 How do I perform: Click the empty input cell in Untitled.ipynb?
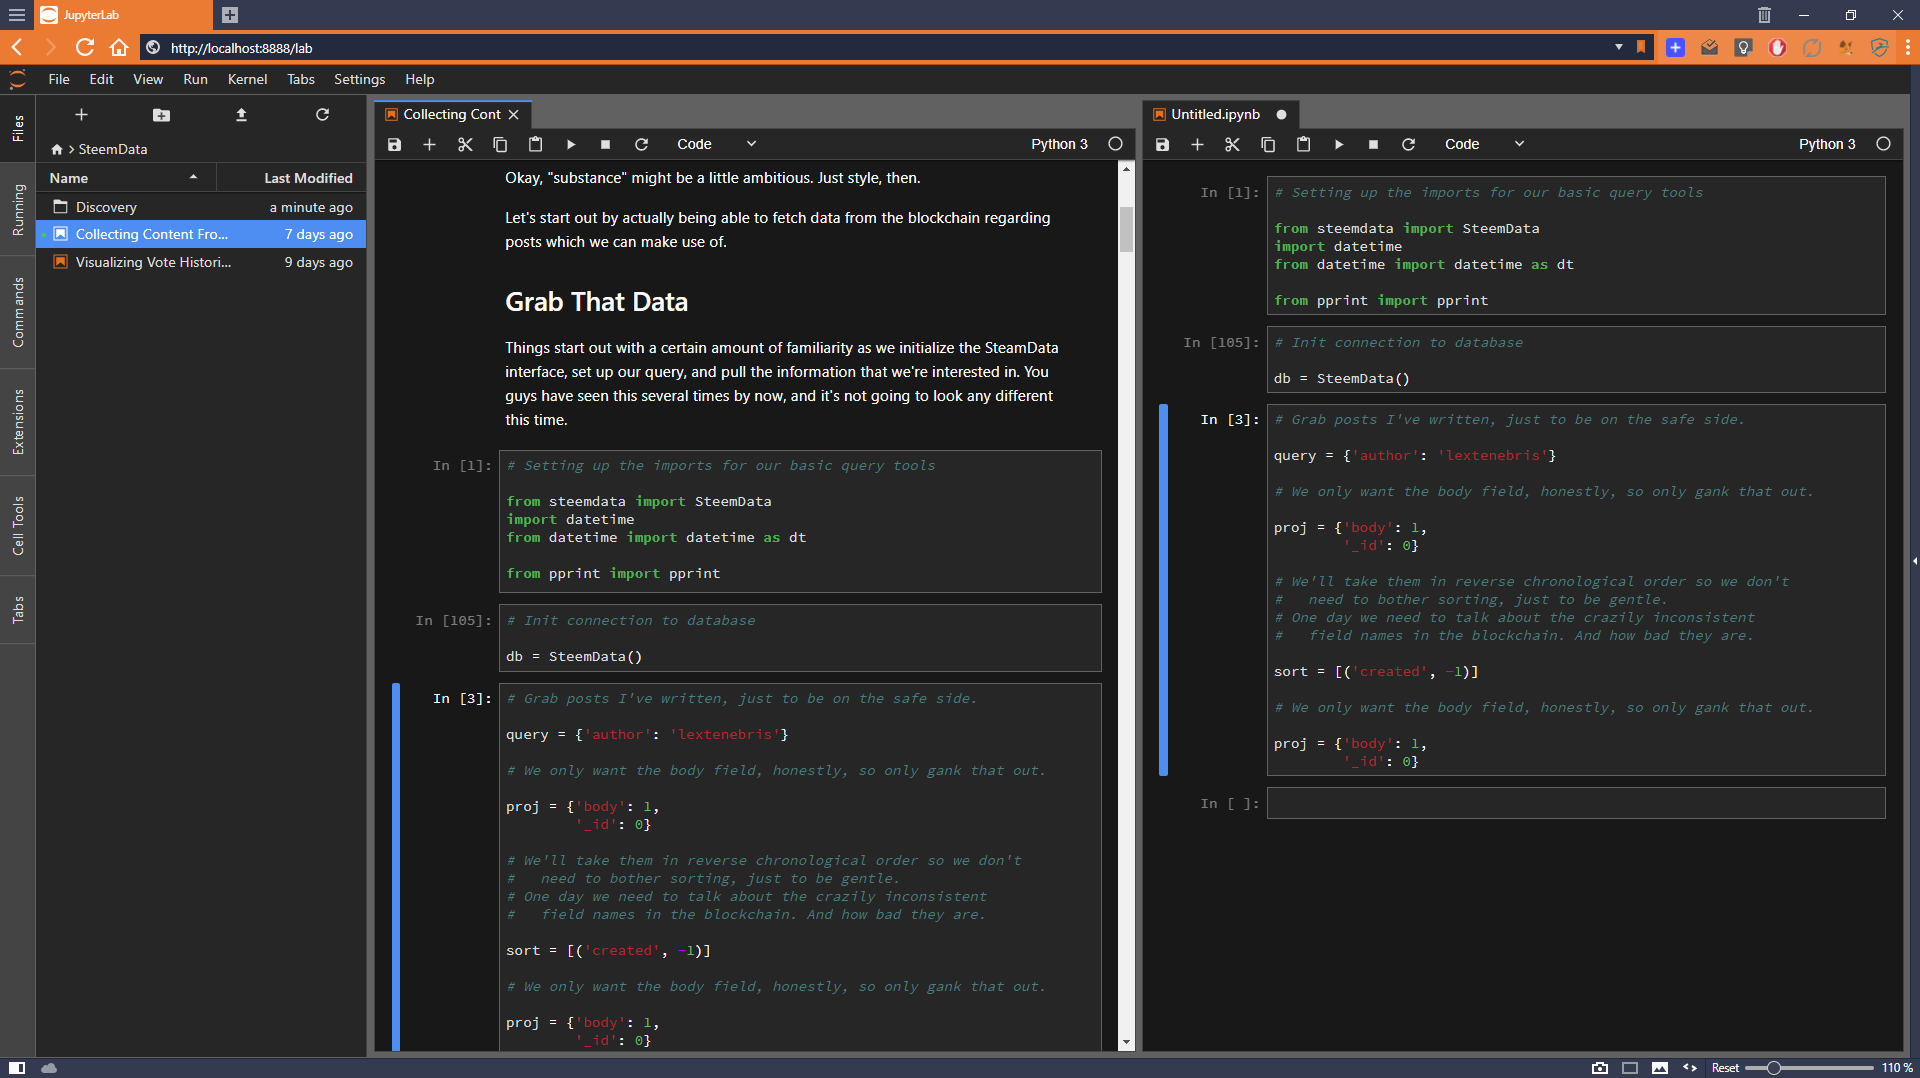click(x=1576, y=803)
